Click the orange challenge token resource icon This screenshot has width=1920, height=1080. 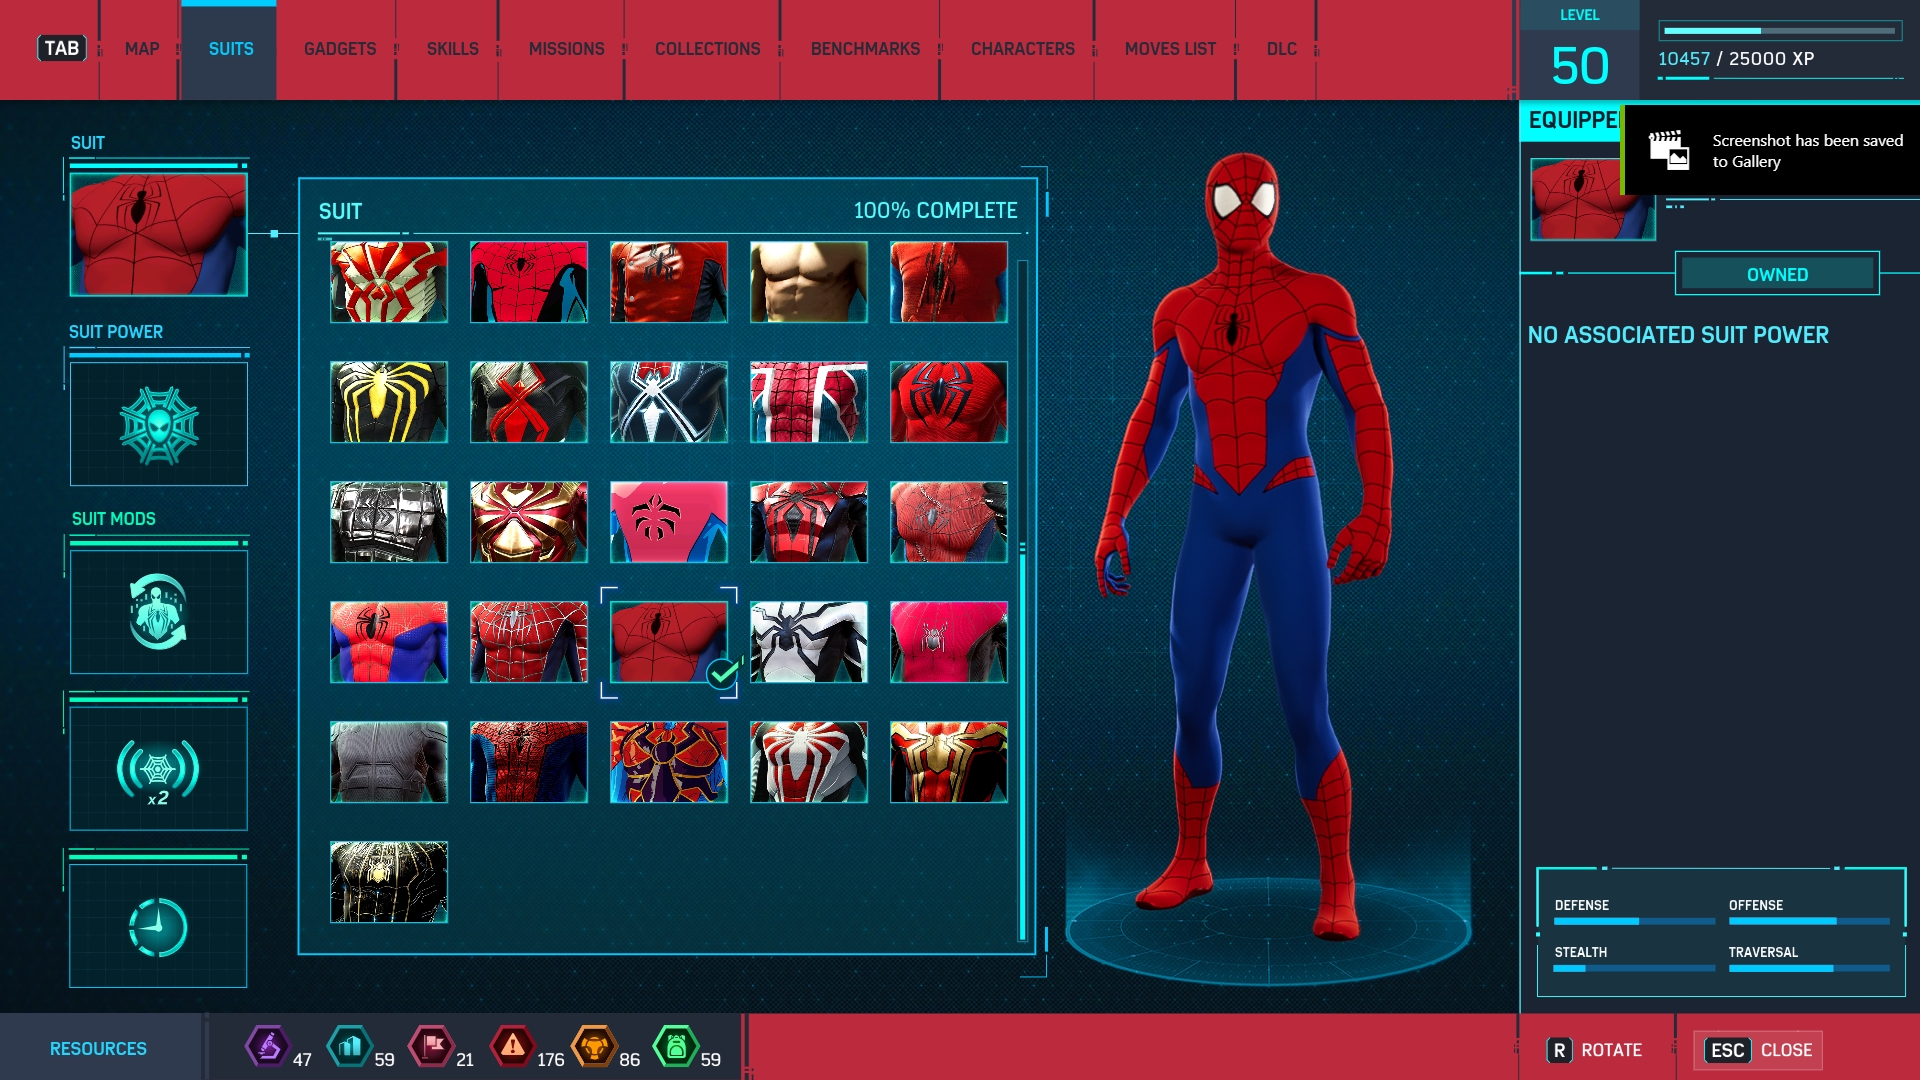(x=594, y=1047)
